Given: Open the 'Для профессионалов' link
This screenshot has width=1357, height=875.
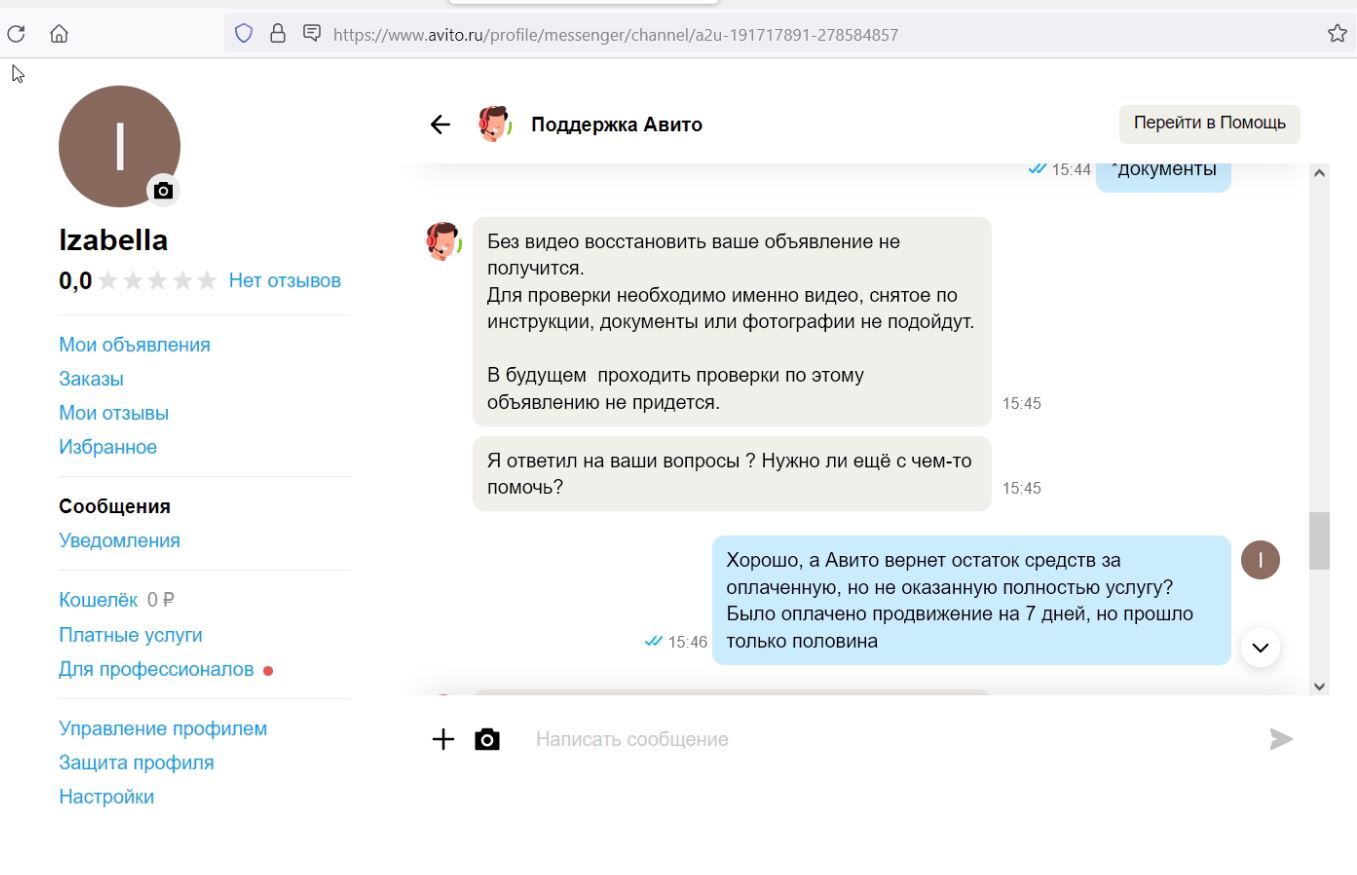Looking at the screenshot, I should [157, 669].
